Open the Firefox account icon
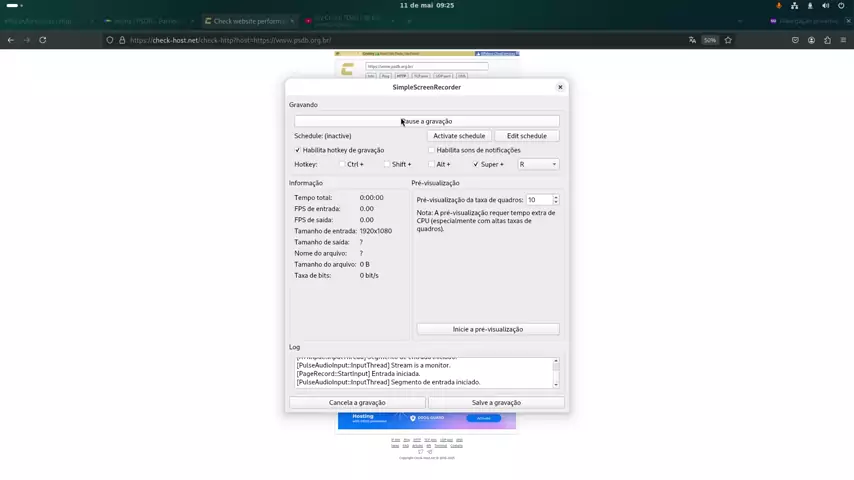Image resolution: width=854 pixels, height=480 pixels. point(812,40)
